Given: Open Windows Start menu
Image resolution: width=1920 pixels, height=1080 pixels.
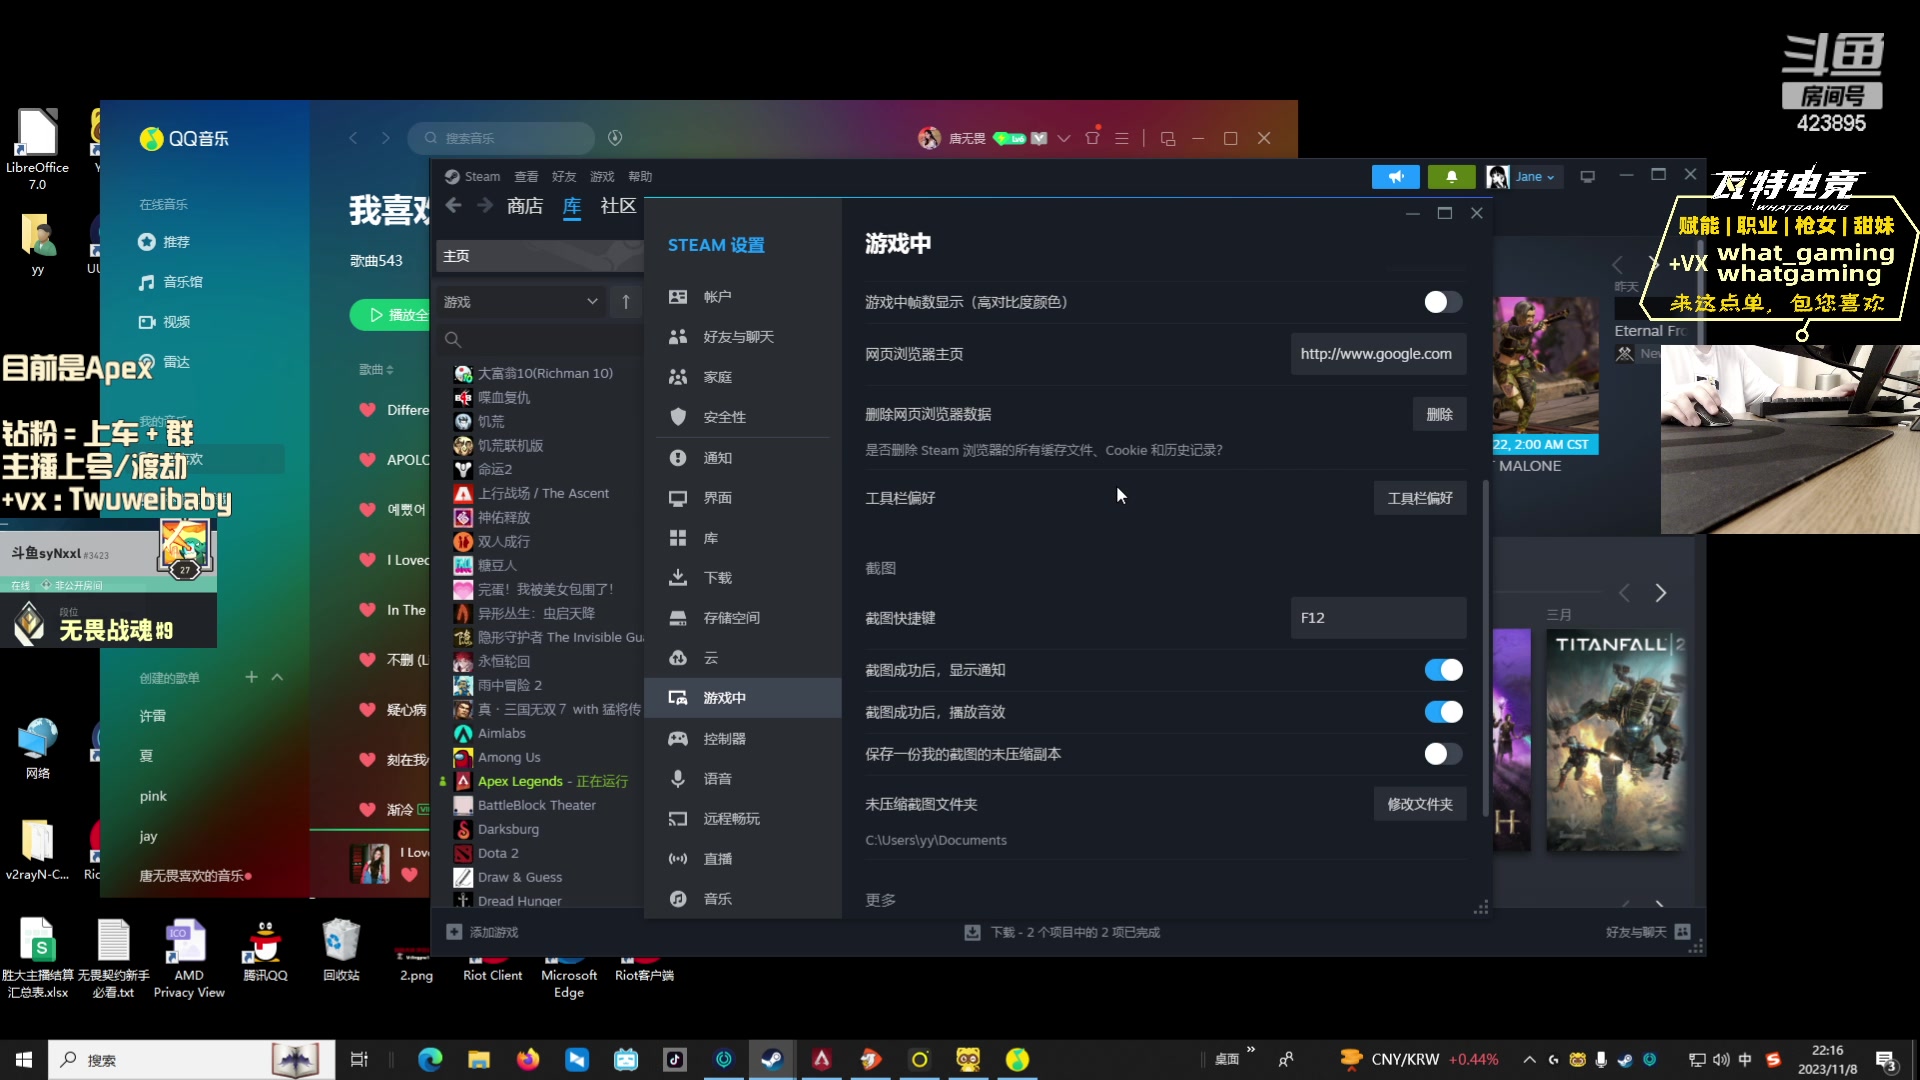Looking at the screenshot, I should [24, 1060].
